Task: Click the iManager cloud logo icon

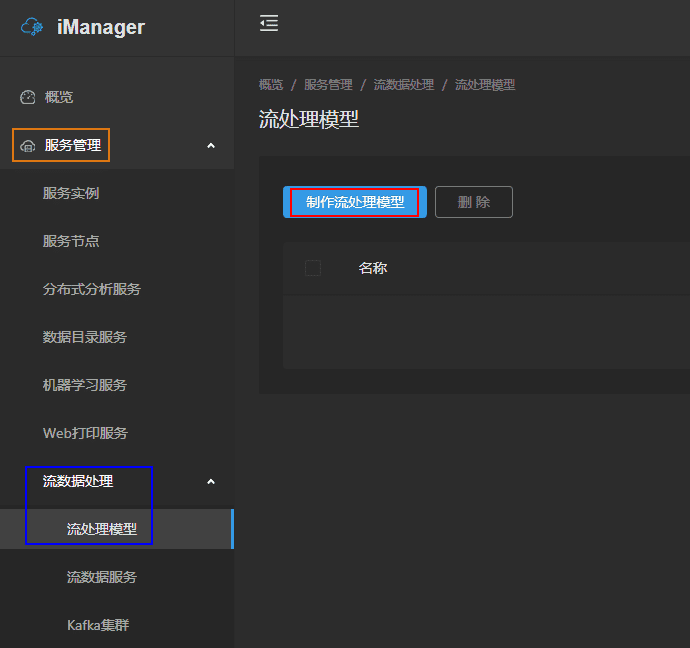Action: pyautogui.click(x=32, y=28)
